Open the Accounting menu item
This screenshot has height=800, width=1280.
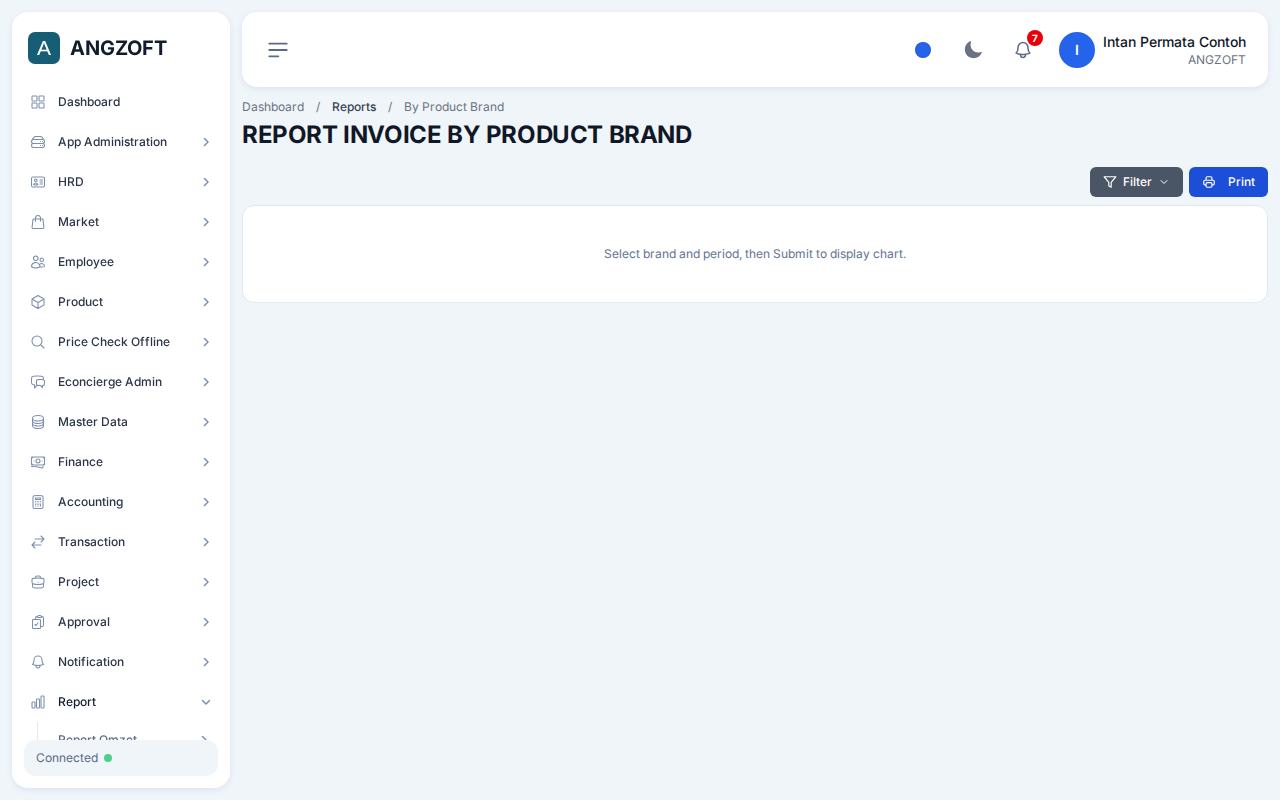(x=121, y=502)
